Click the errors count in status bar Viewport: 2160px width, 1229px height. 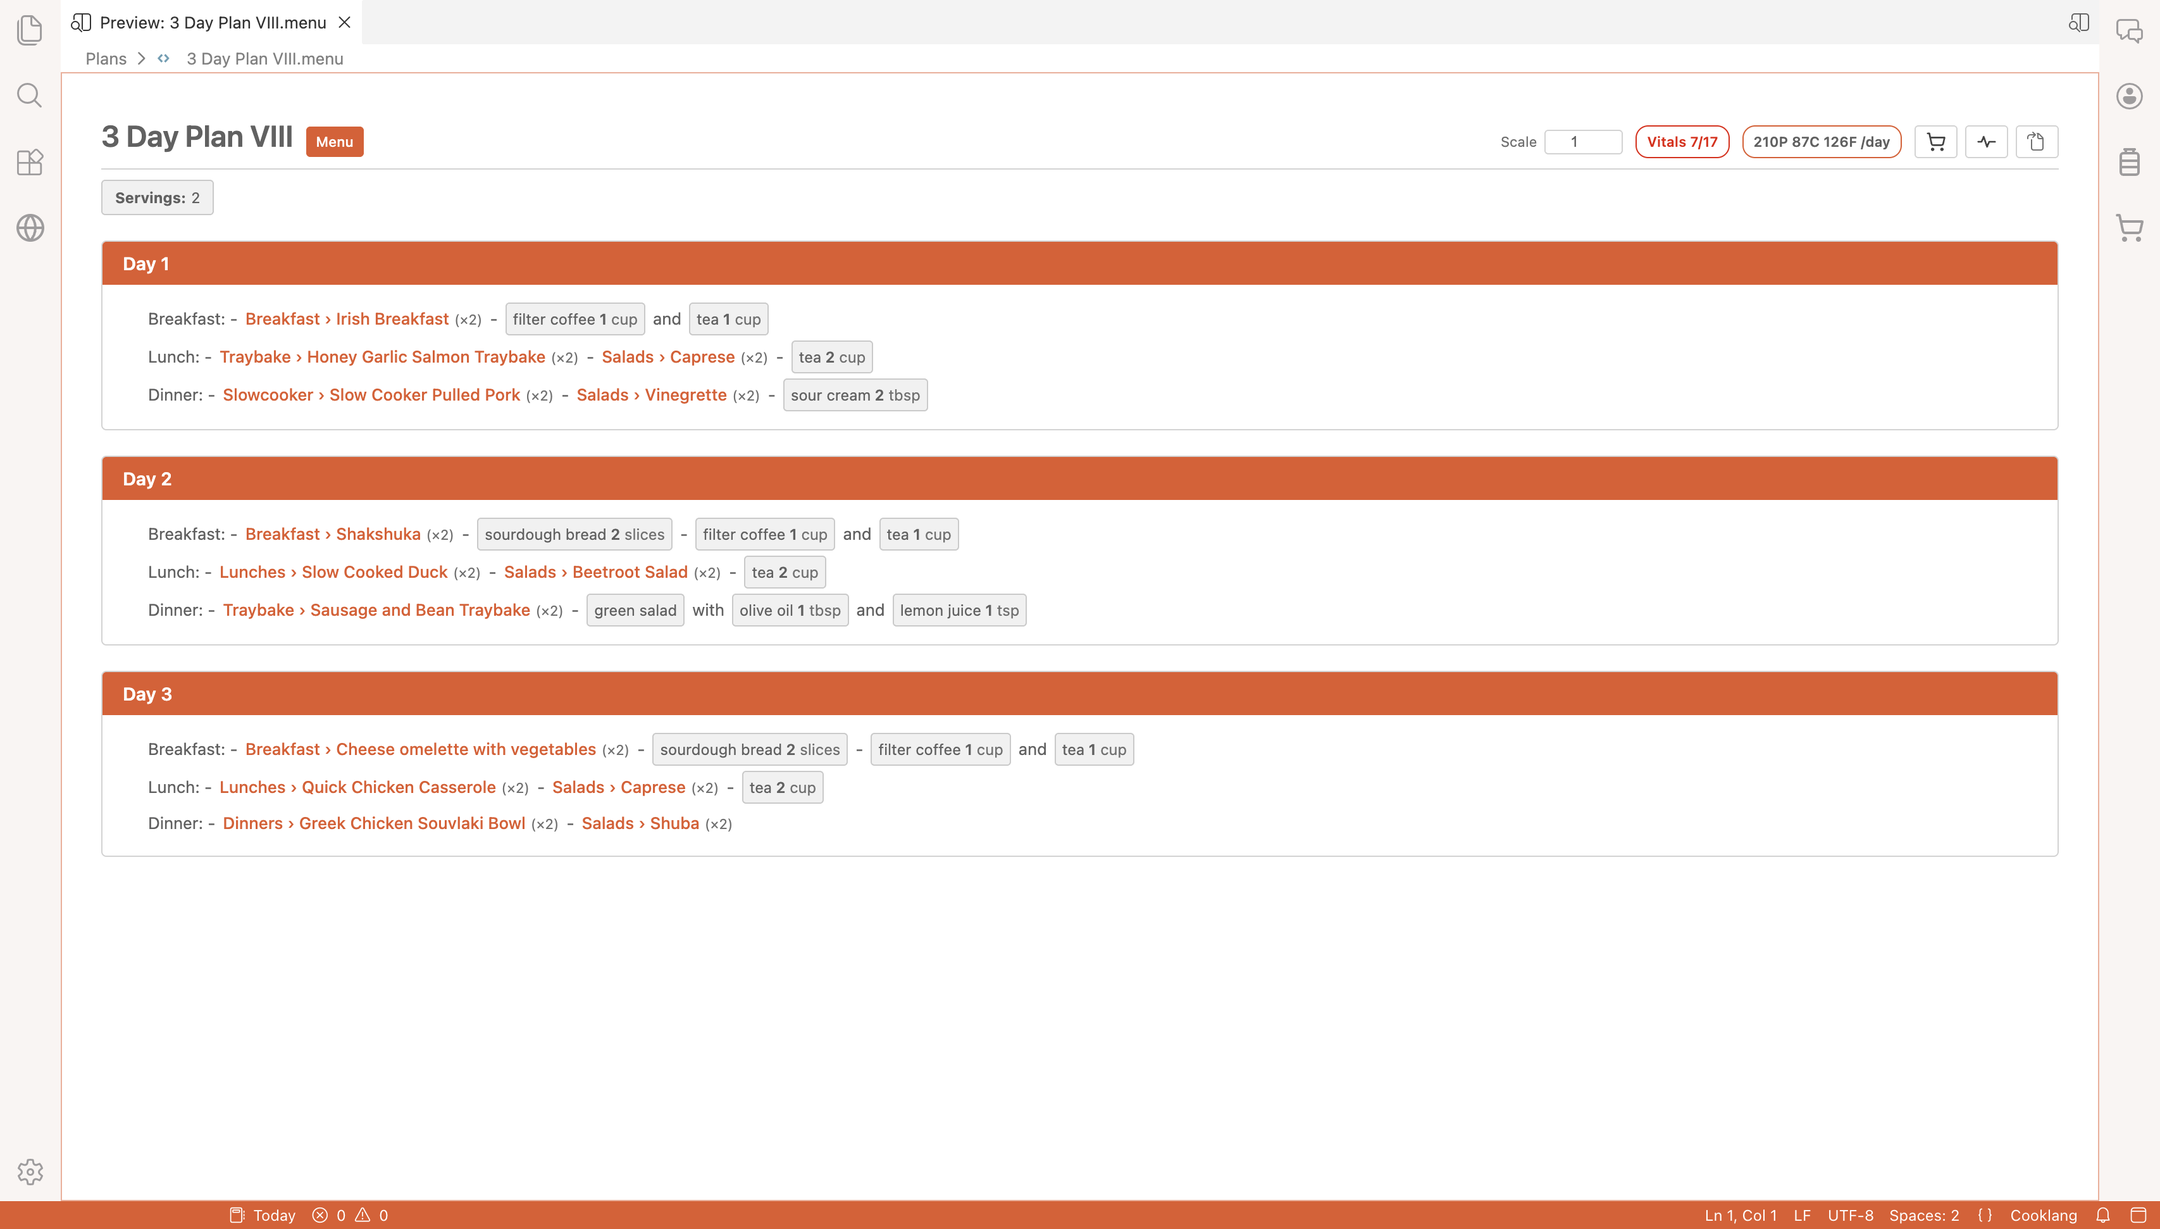point(329,1215)
